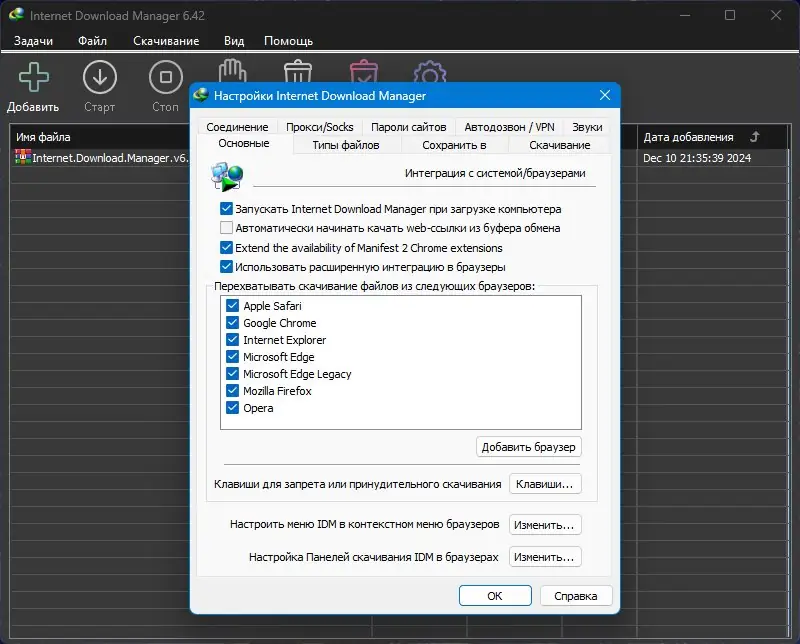The width and height of the screenshot is (800, 644).
Task: Click the Старт download arrow icon
Action: 99,77
